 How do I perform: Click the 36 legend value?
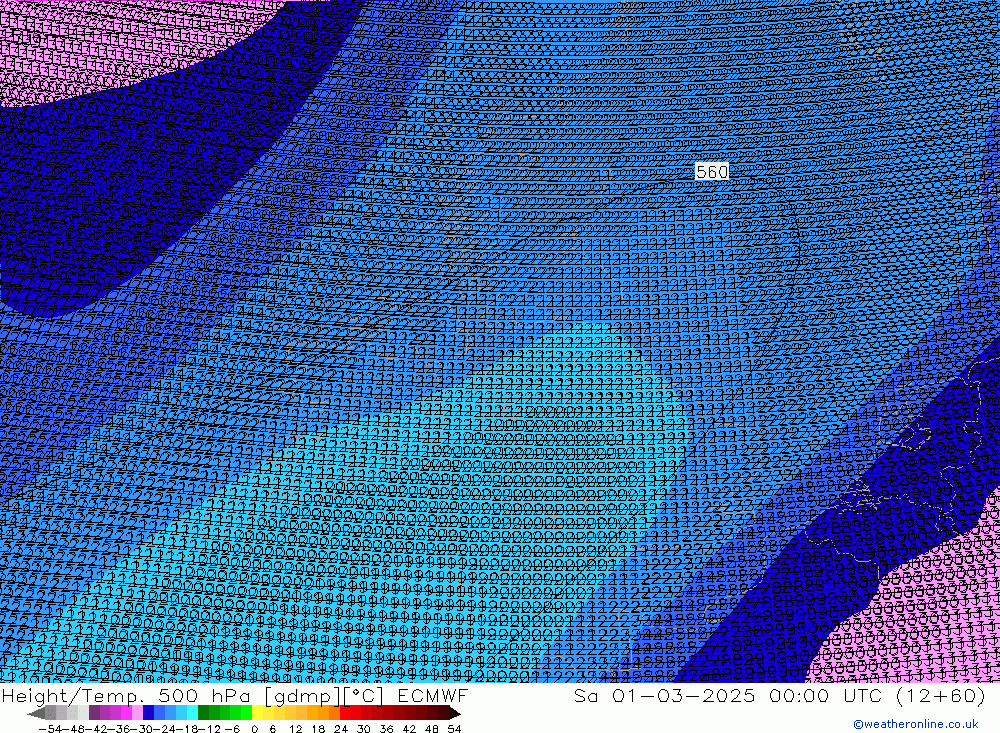[386, 729]
